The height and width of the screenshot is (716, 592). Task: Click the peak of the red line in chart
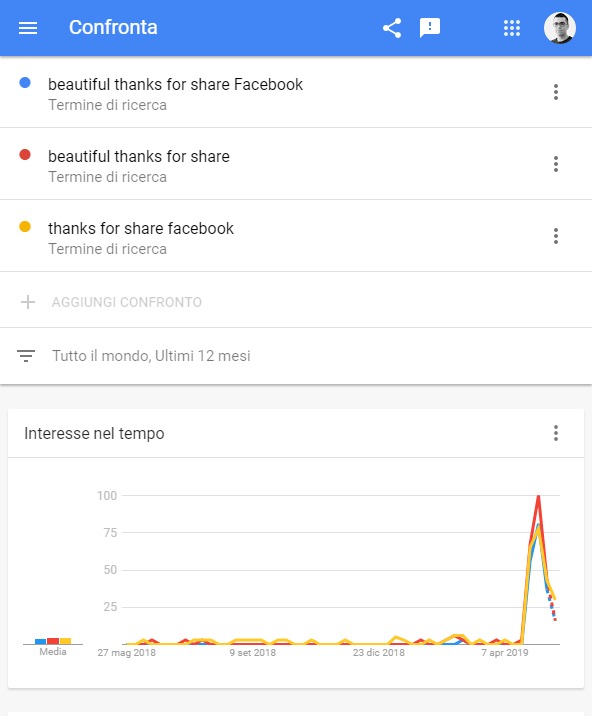(x=539, y=496)
